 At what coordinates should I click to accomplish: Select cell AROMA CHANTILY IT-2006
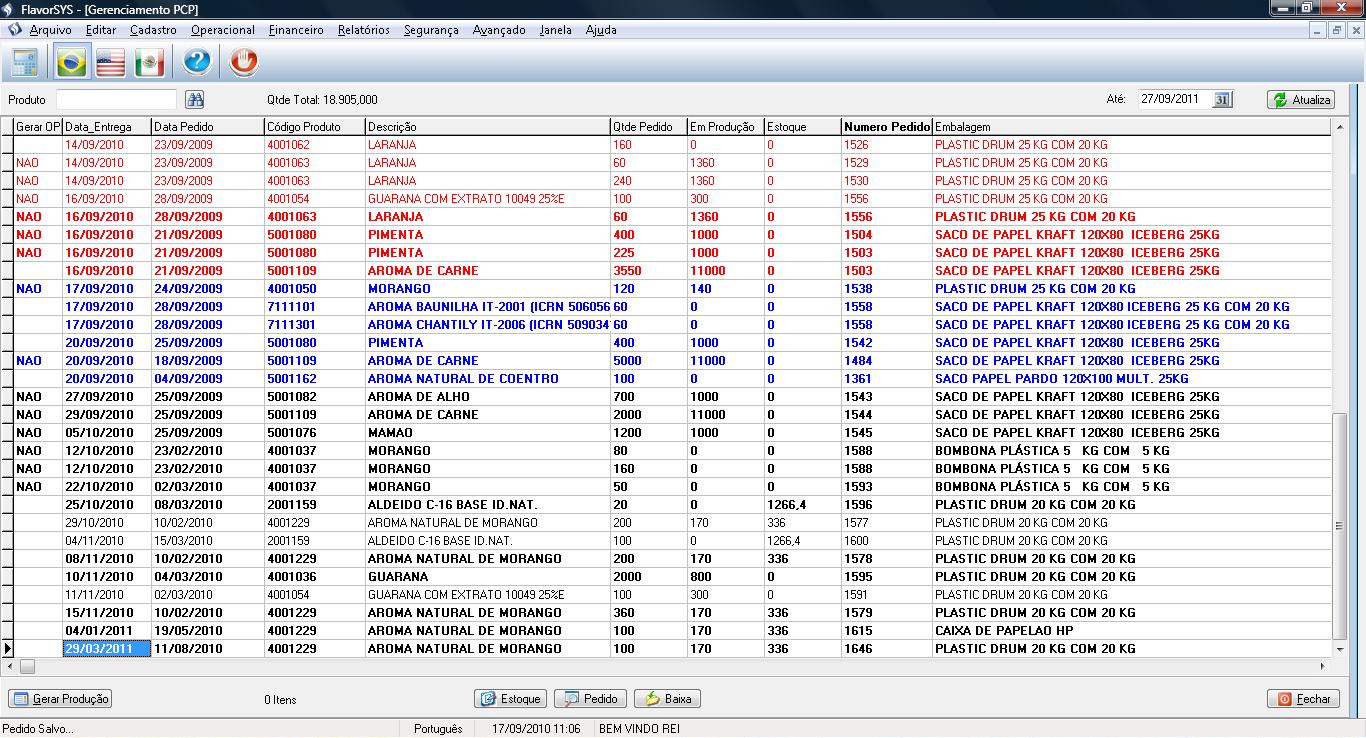[x=487, y=325]
